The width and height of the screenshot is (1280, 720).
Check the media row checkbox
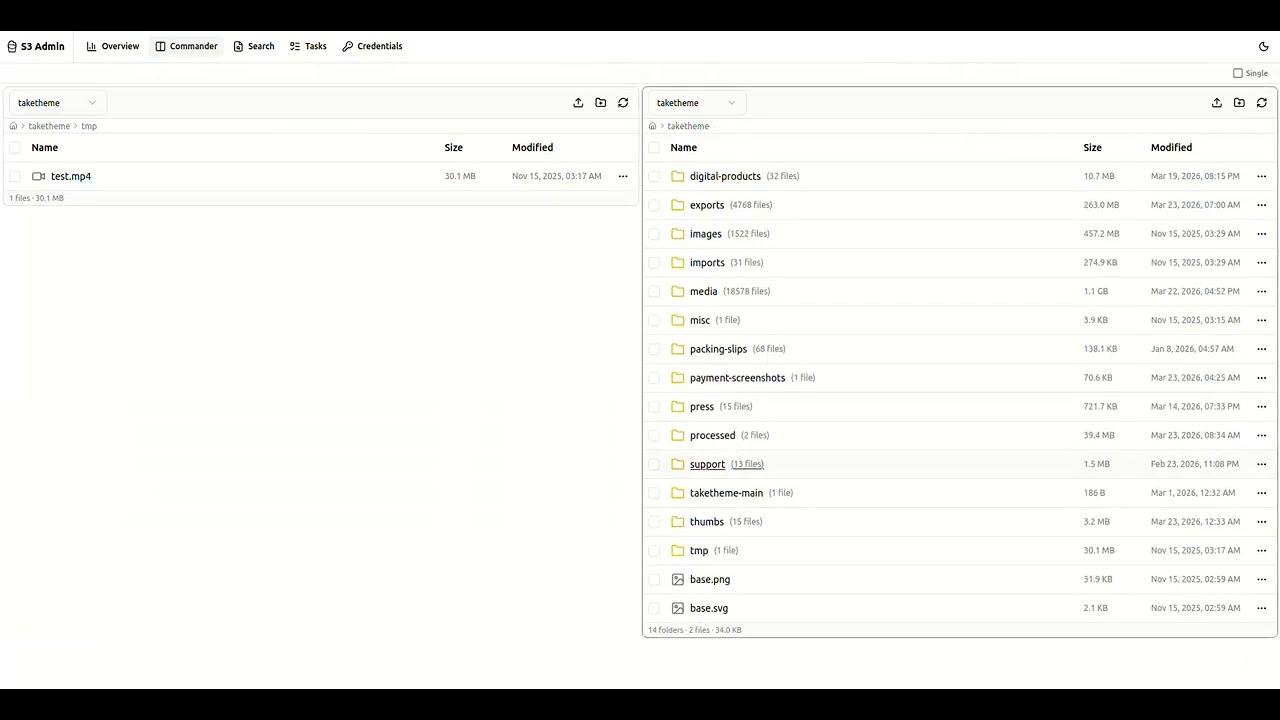coord(654,291)
